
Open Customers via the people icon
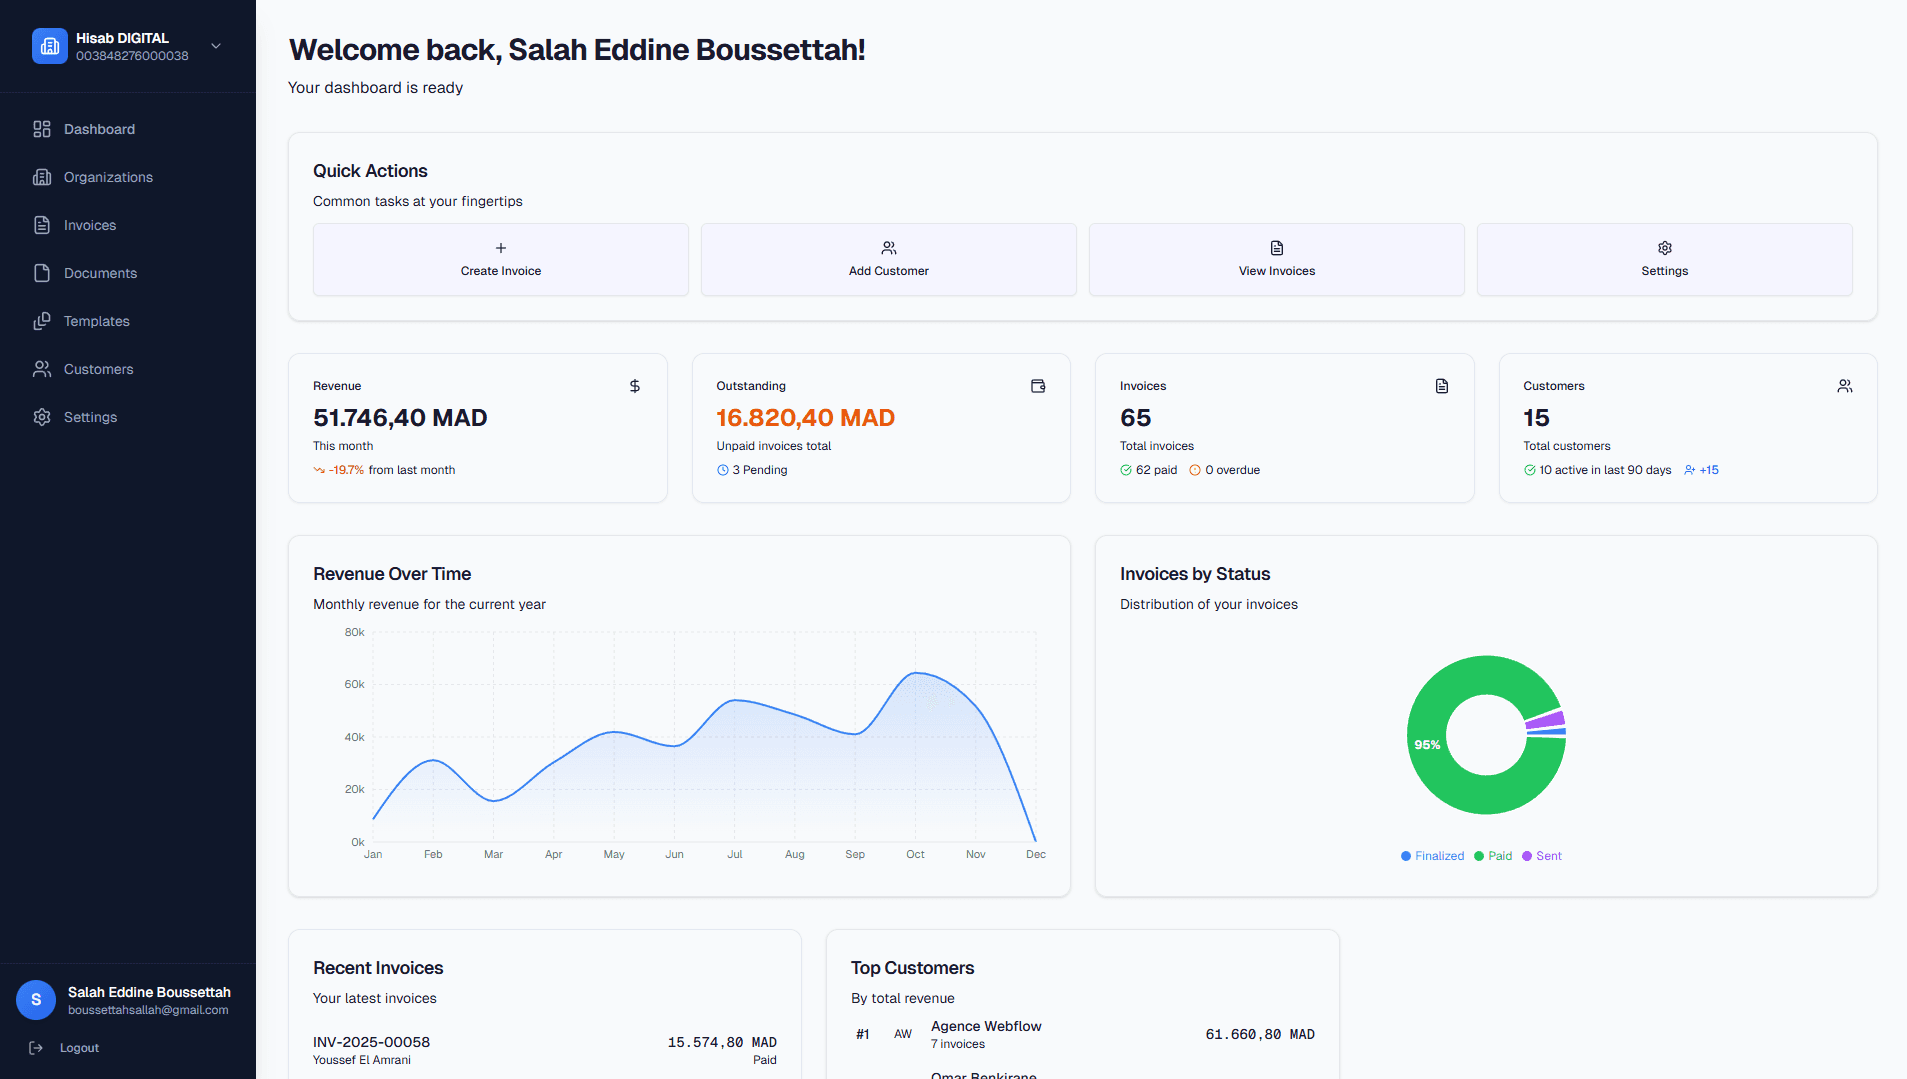[41, 369]
